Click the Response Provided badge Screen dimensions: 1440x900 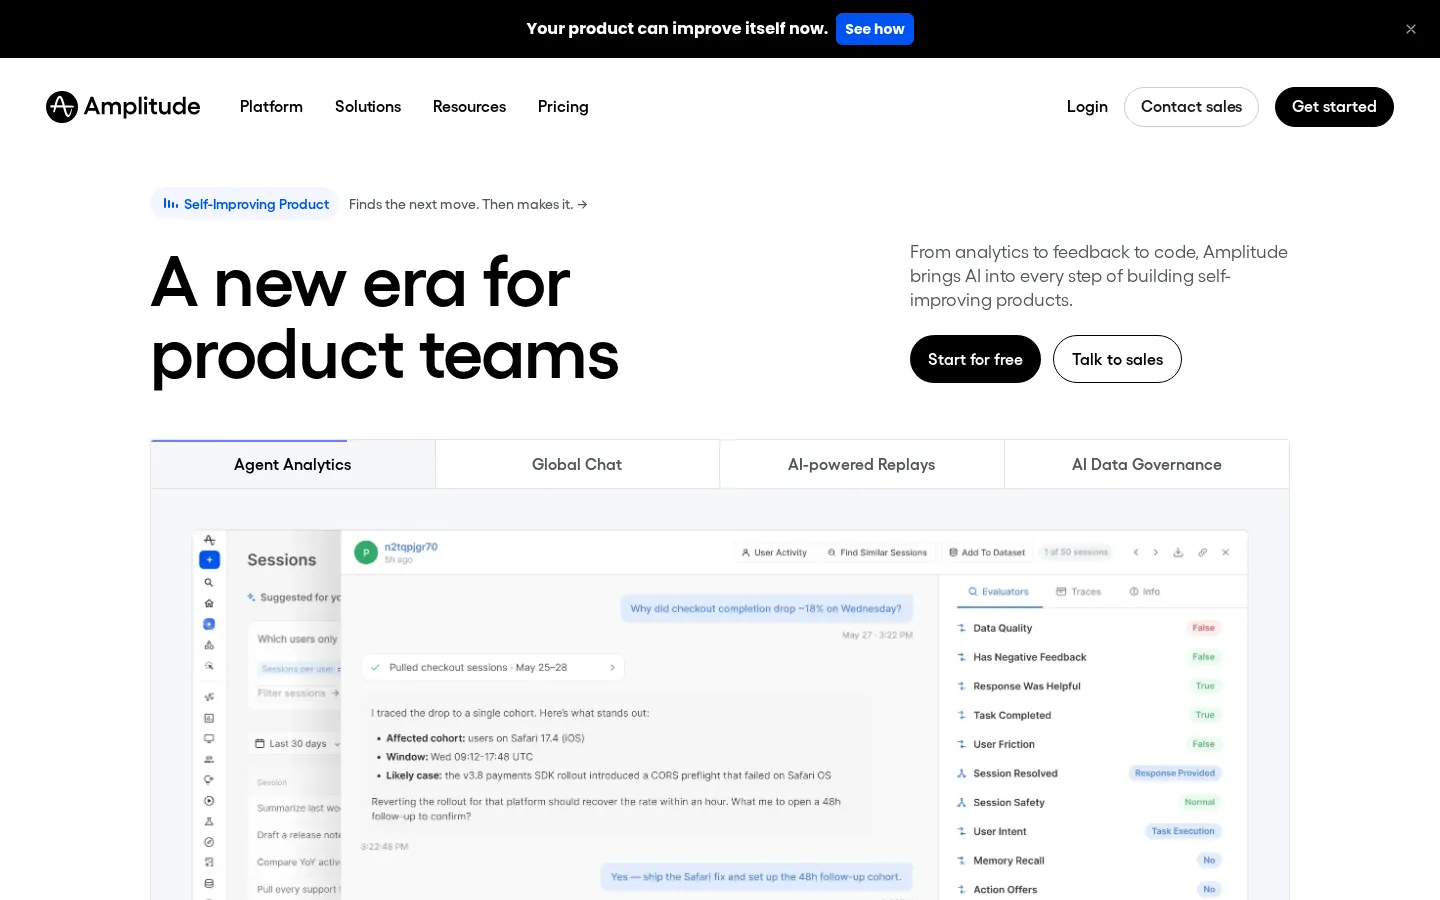point(1175,773)
